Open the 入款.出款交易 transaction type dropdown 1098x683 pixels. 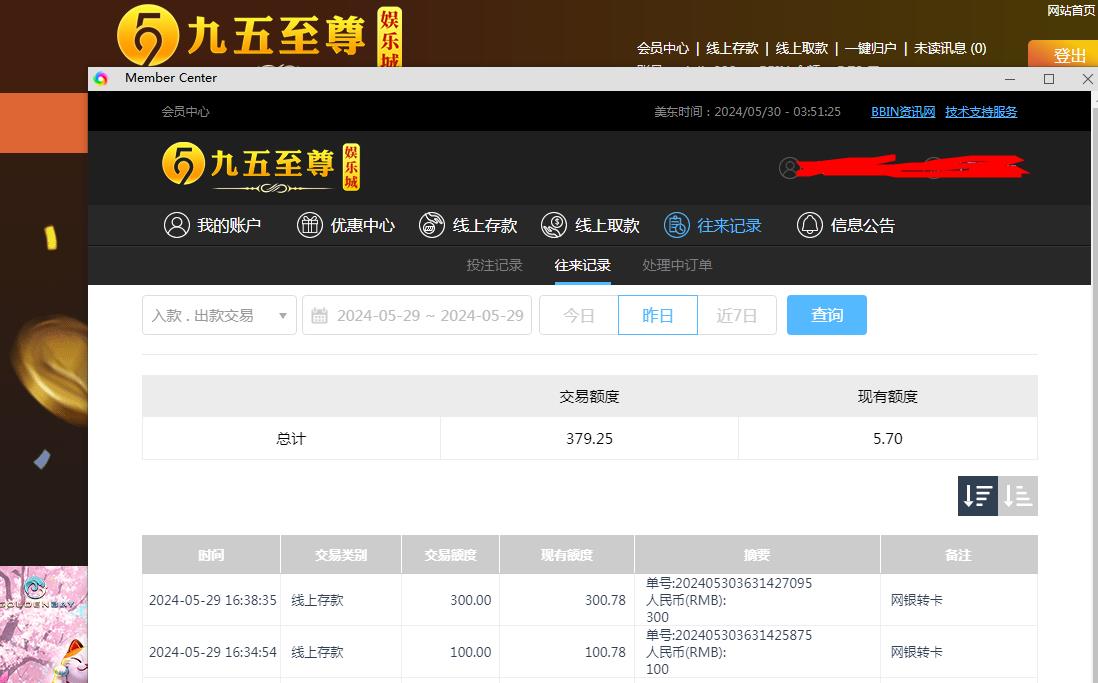click(218, 314)
